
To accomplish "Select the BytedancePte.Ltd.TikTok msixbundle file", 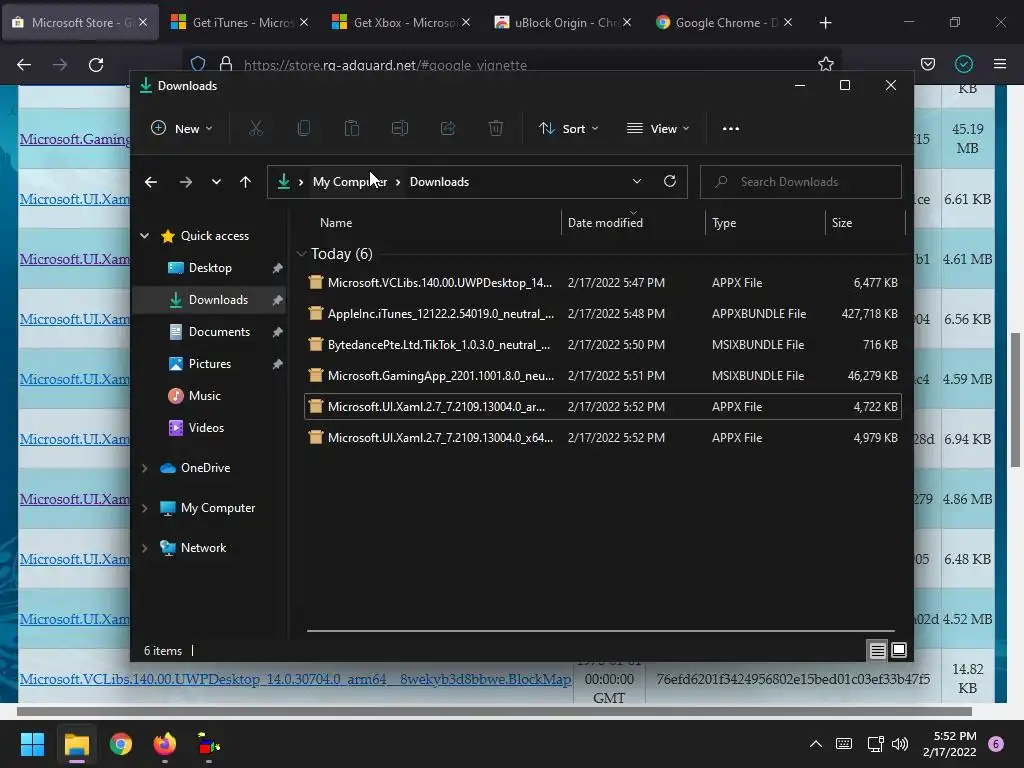I will point(602,344).
